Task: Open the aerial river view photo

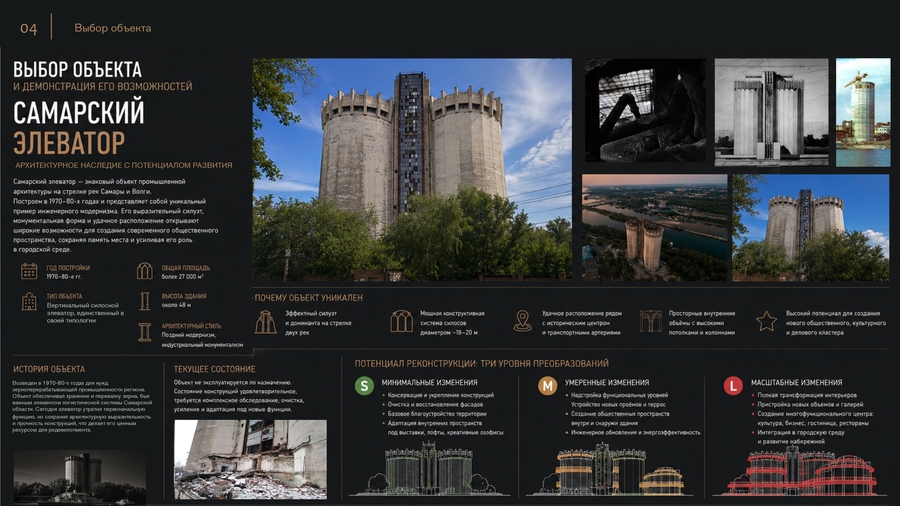Action: pos(655,228)
